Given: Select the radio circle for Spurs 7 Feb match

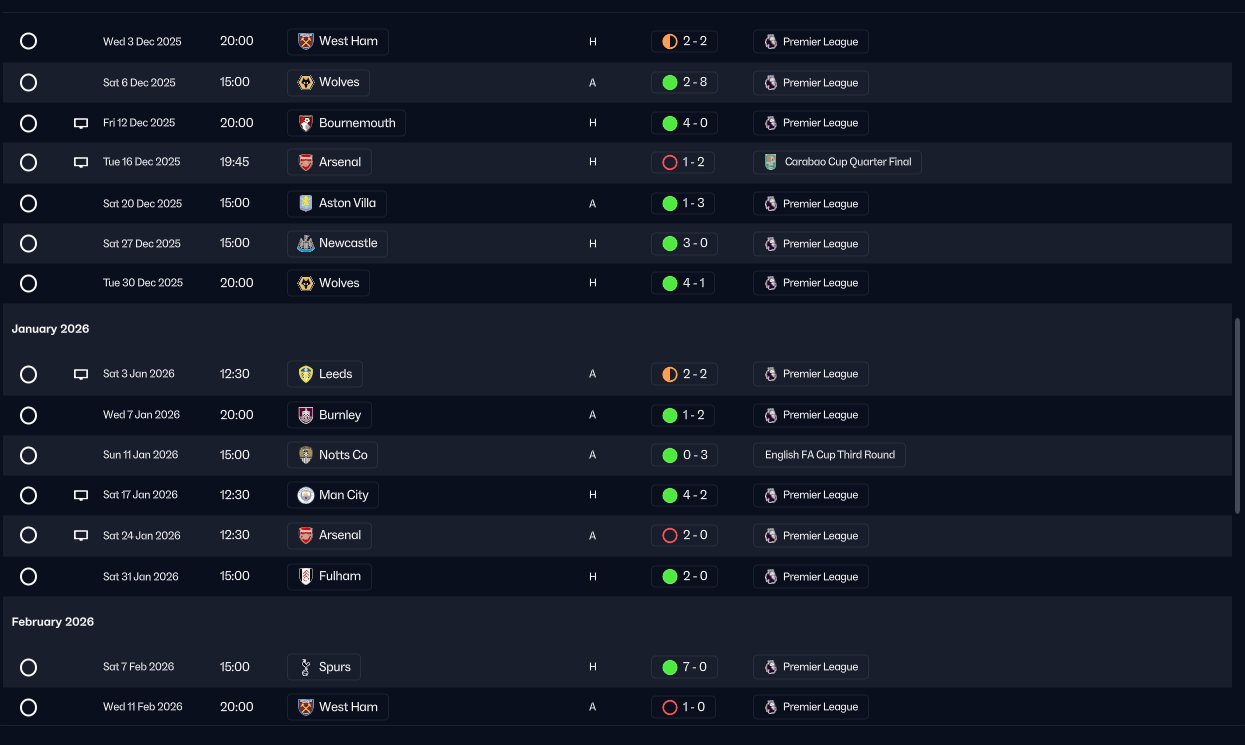Looking at the screenshot, I should pos(29,667).
